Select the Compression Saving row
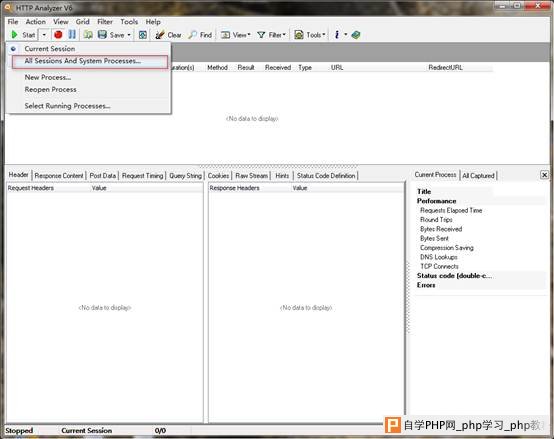This screenshot has height=439, width=554. (447, 248)
